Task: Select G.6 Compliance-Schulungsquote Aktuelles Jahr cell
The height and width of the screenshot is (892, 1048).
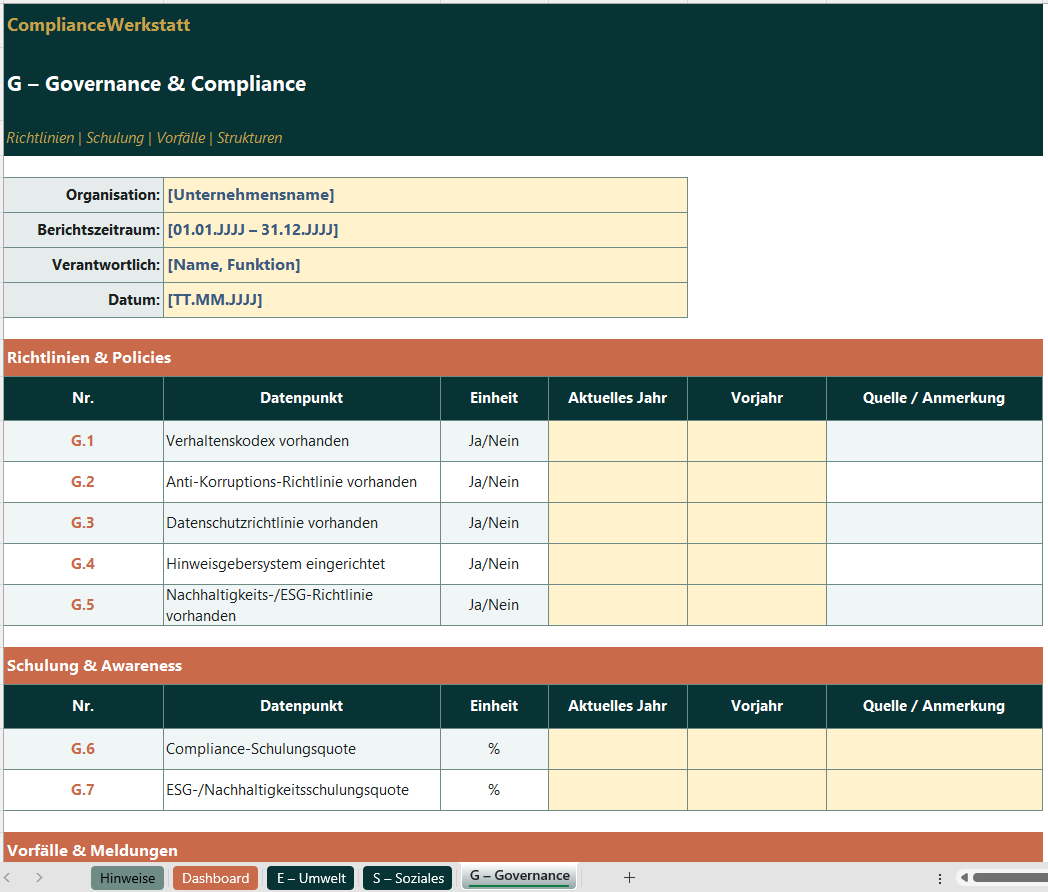Action: coord(617,749)
